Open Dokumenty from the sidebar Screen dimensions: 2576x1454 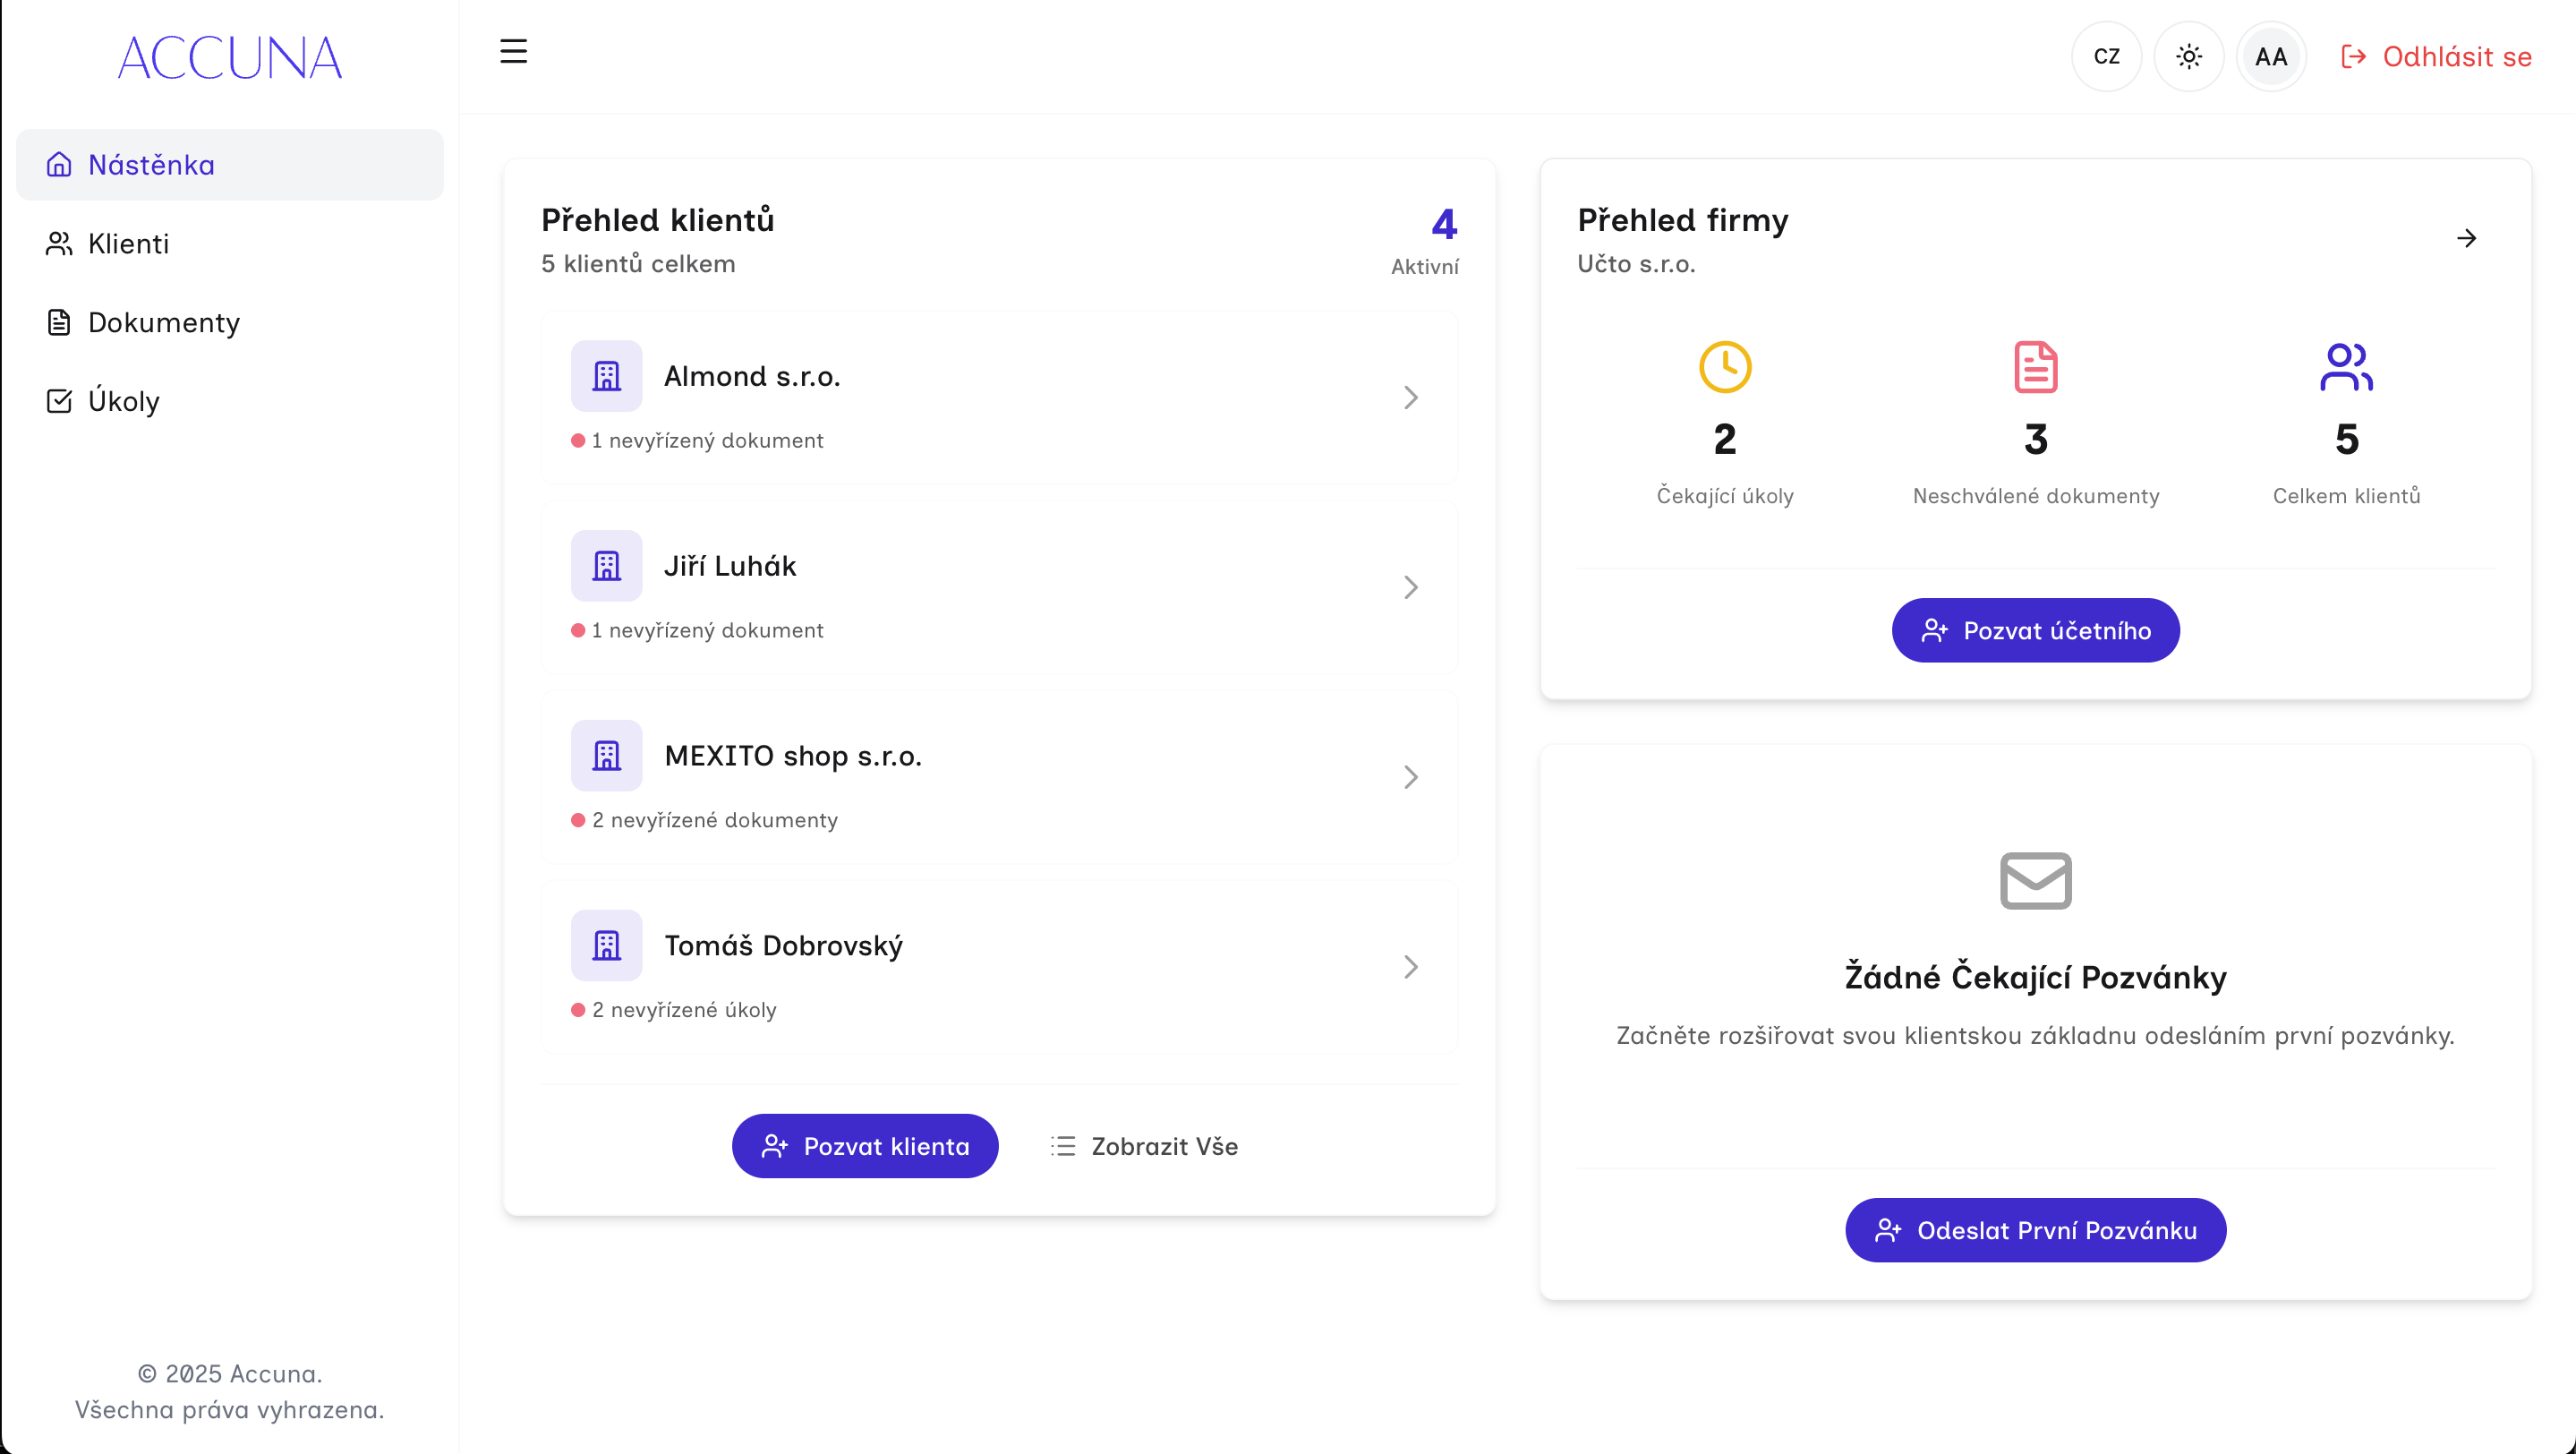click(163, 322)
